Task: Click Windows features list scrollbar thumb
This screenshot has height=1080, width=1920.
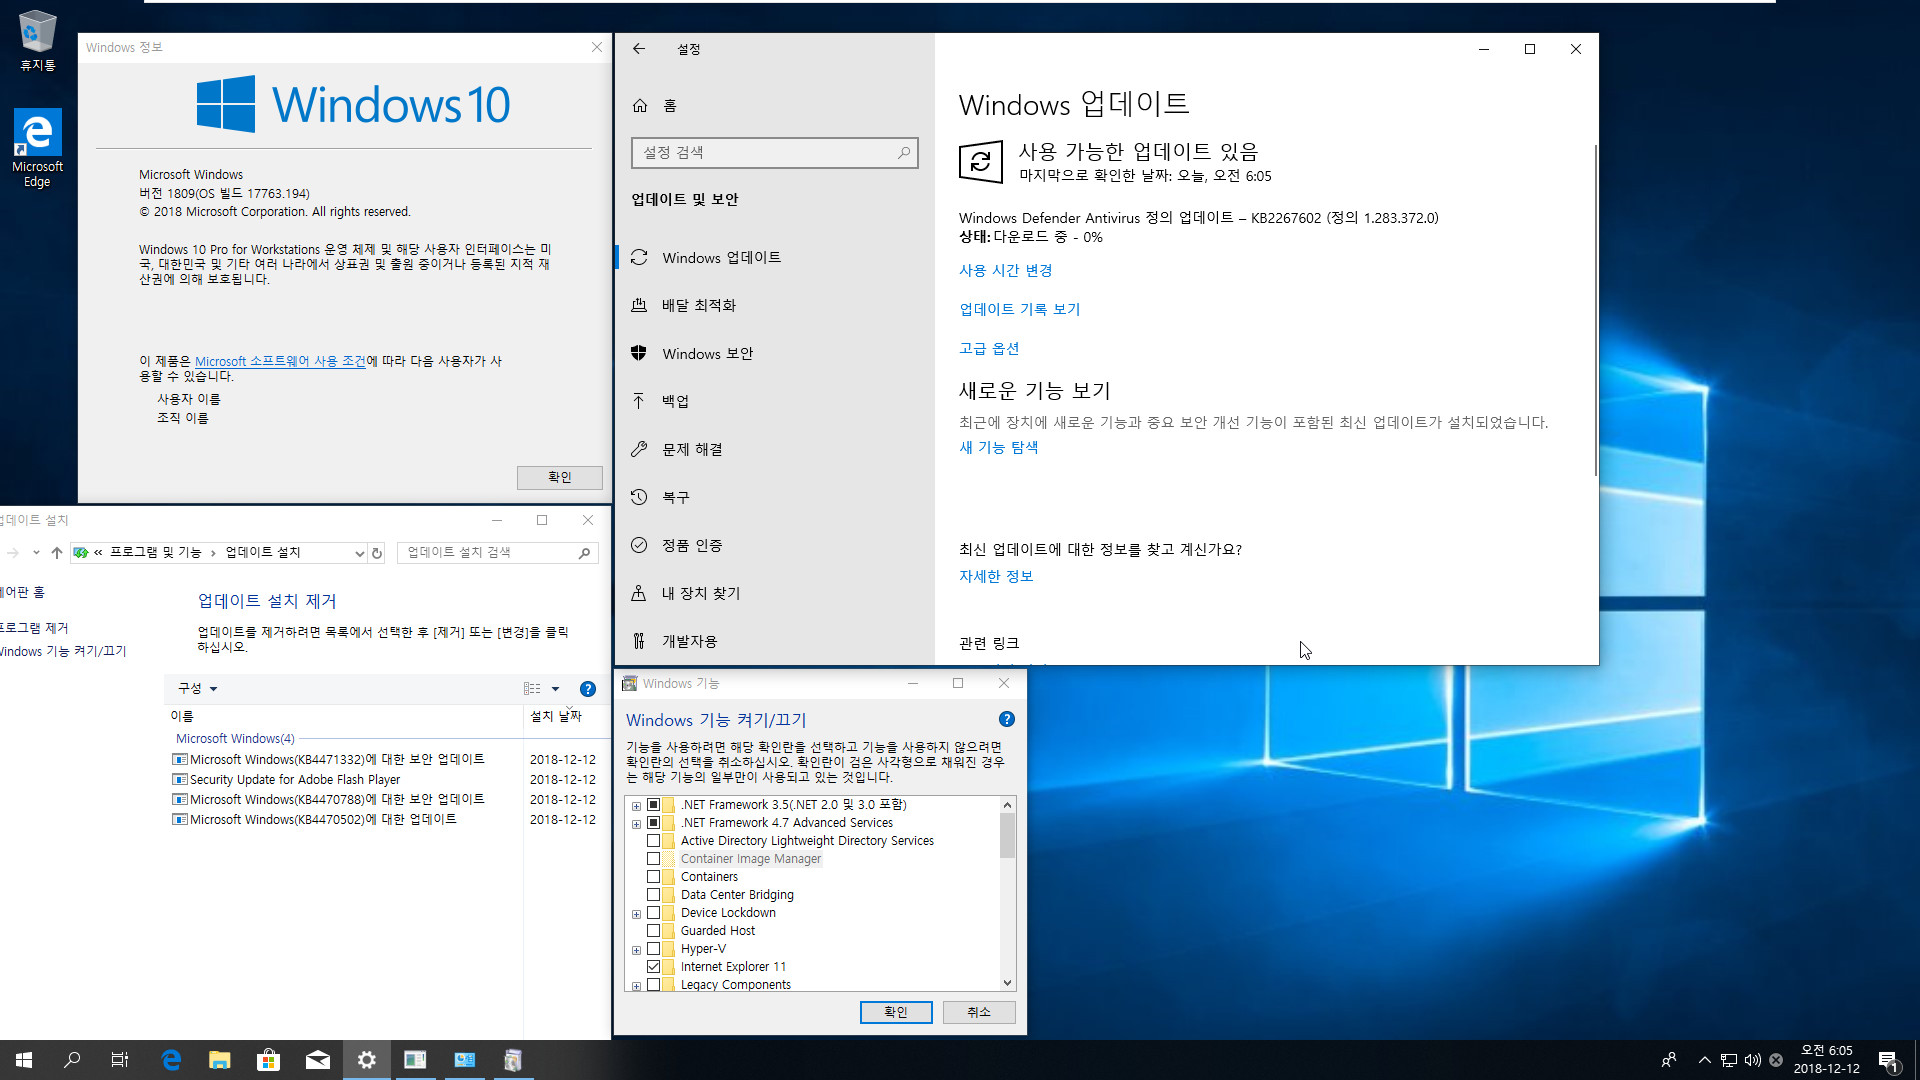Action: (1007, 835)
